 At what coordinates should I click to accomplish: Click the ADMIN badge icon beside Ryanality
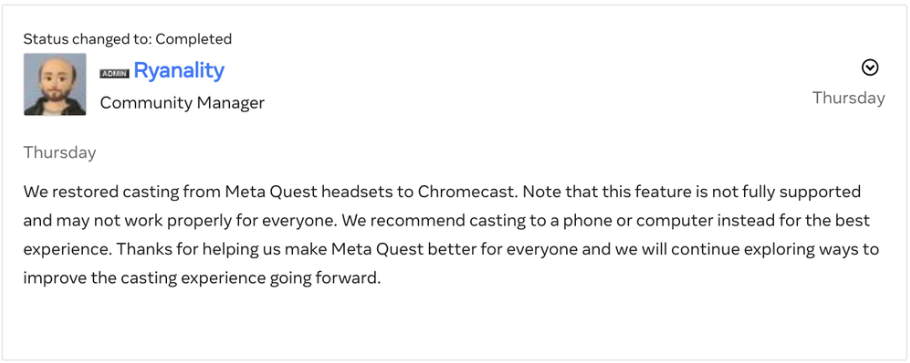[x=114, y=74]
